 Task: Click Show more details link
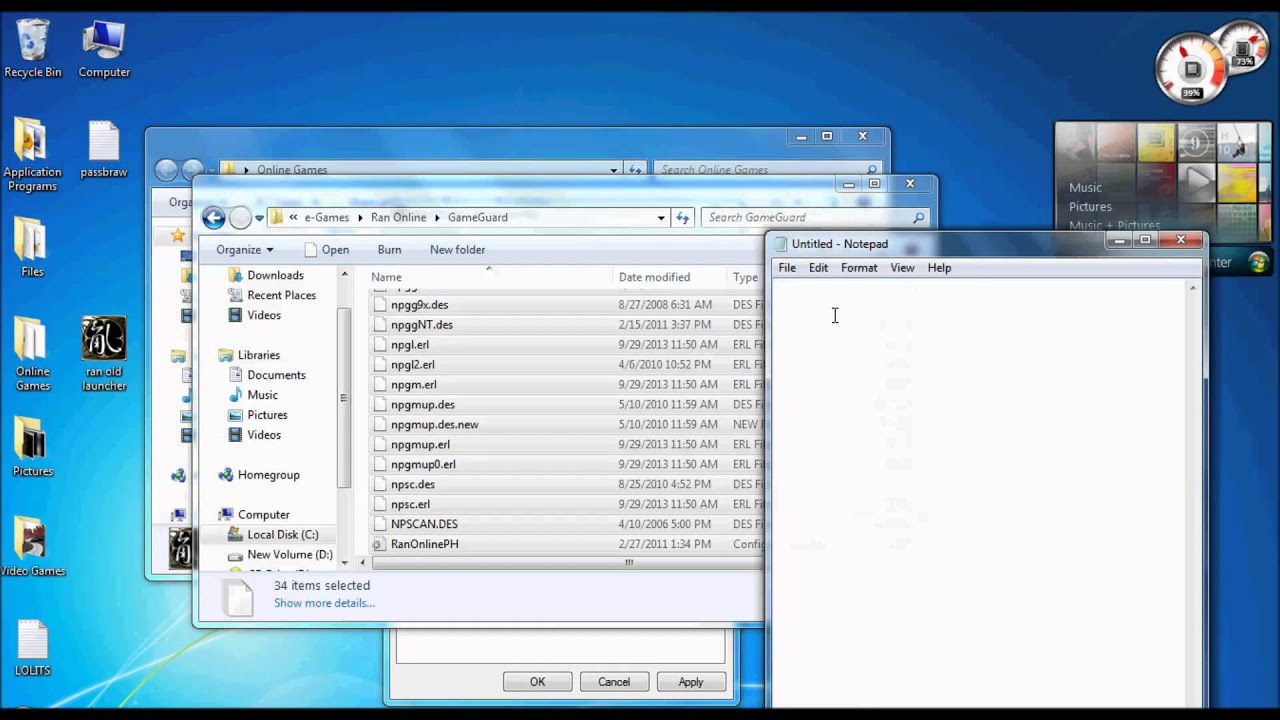click(x=324, y=603)
